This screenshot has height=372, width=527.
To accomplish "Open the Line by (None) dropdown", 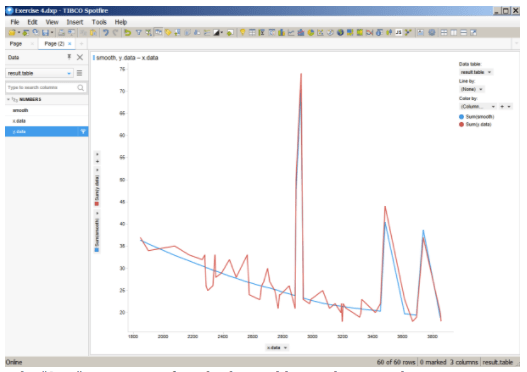I will tap(472, 89).
